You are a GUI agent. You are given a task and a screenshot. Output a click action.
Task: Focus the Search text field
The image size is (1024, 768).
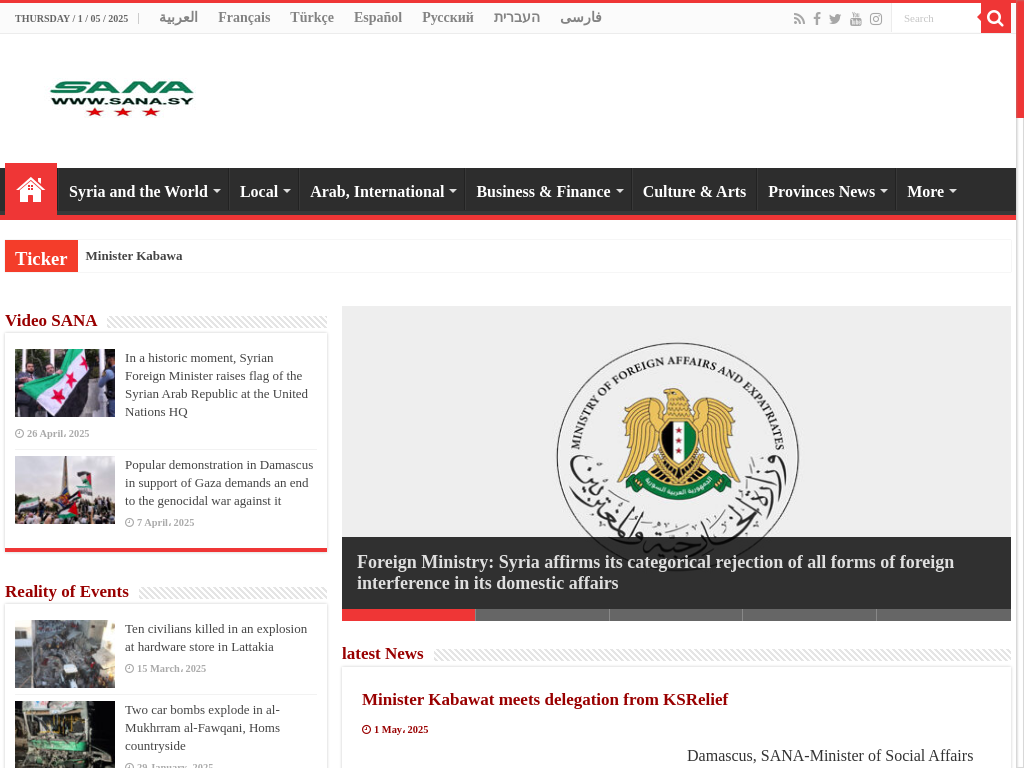pos(936,18)
